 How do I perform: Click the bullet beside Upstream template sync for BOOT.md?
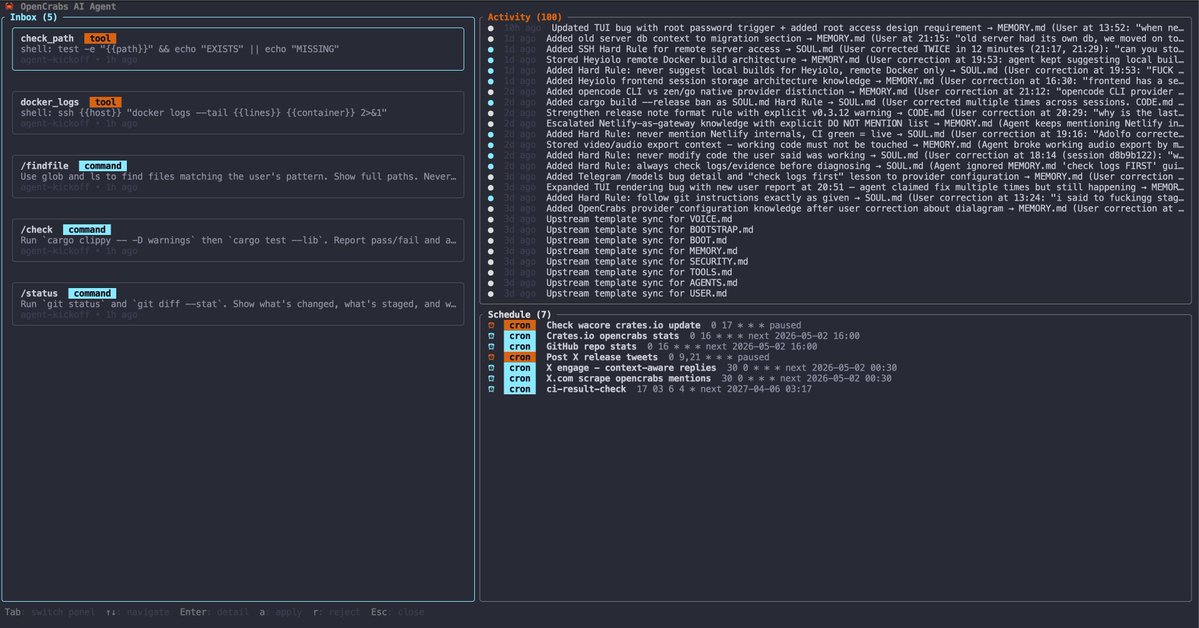(491, 240)
